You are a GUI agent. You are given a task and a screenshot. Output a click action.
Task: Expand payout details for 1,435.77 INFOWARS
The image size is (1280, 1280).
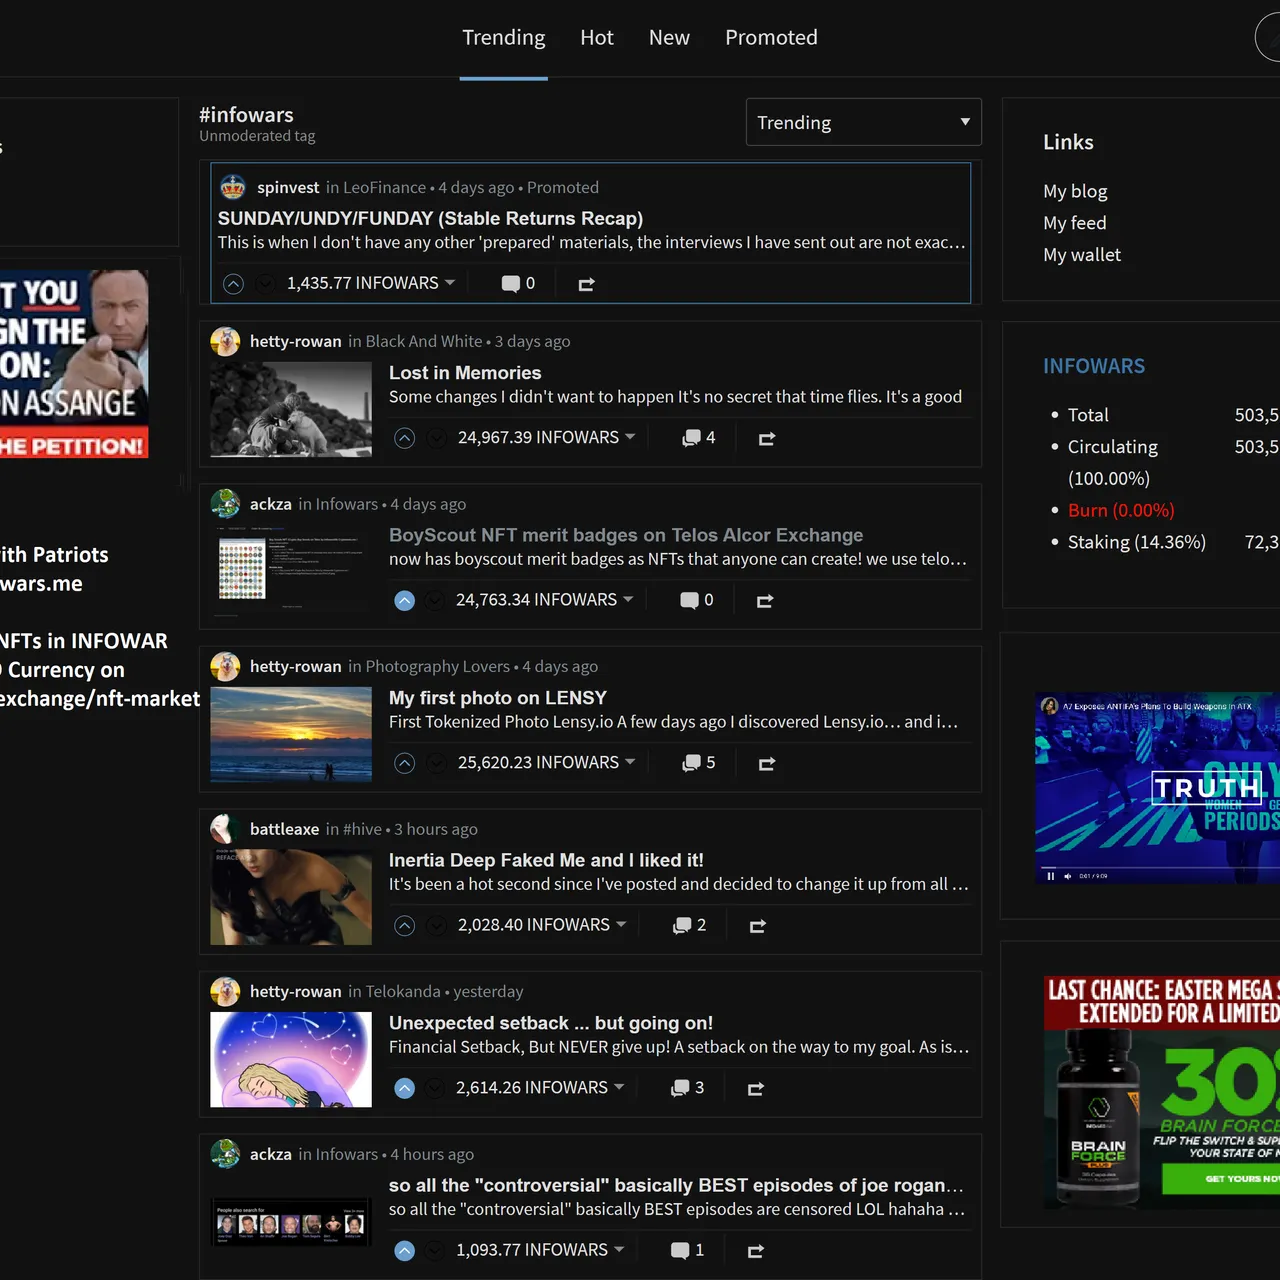450,283
